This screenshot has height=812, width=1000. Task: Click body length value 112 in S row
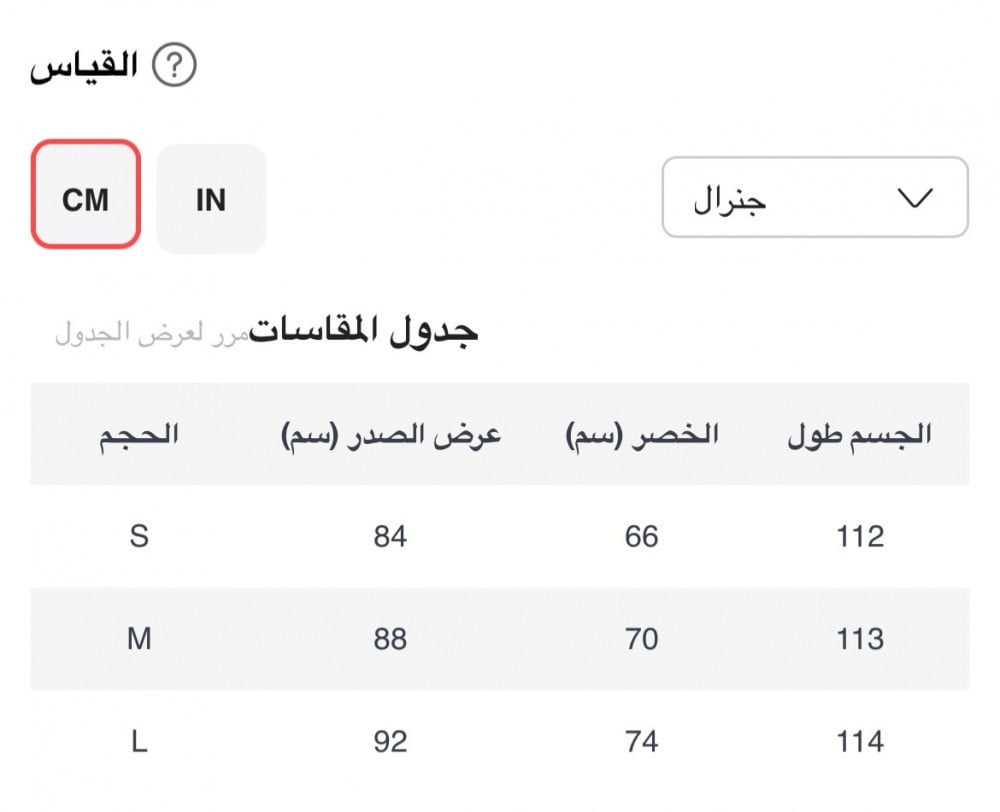860,537
